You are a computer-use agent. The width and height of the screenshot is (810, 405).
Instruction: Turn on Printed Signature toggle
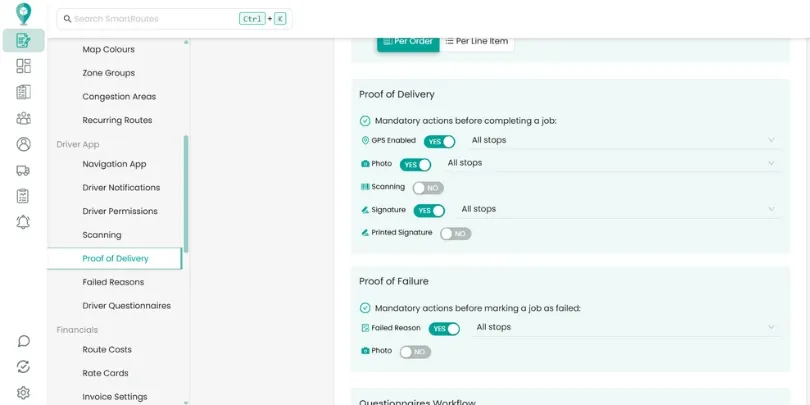[456, 234]
